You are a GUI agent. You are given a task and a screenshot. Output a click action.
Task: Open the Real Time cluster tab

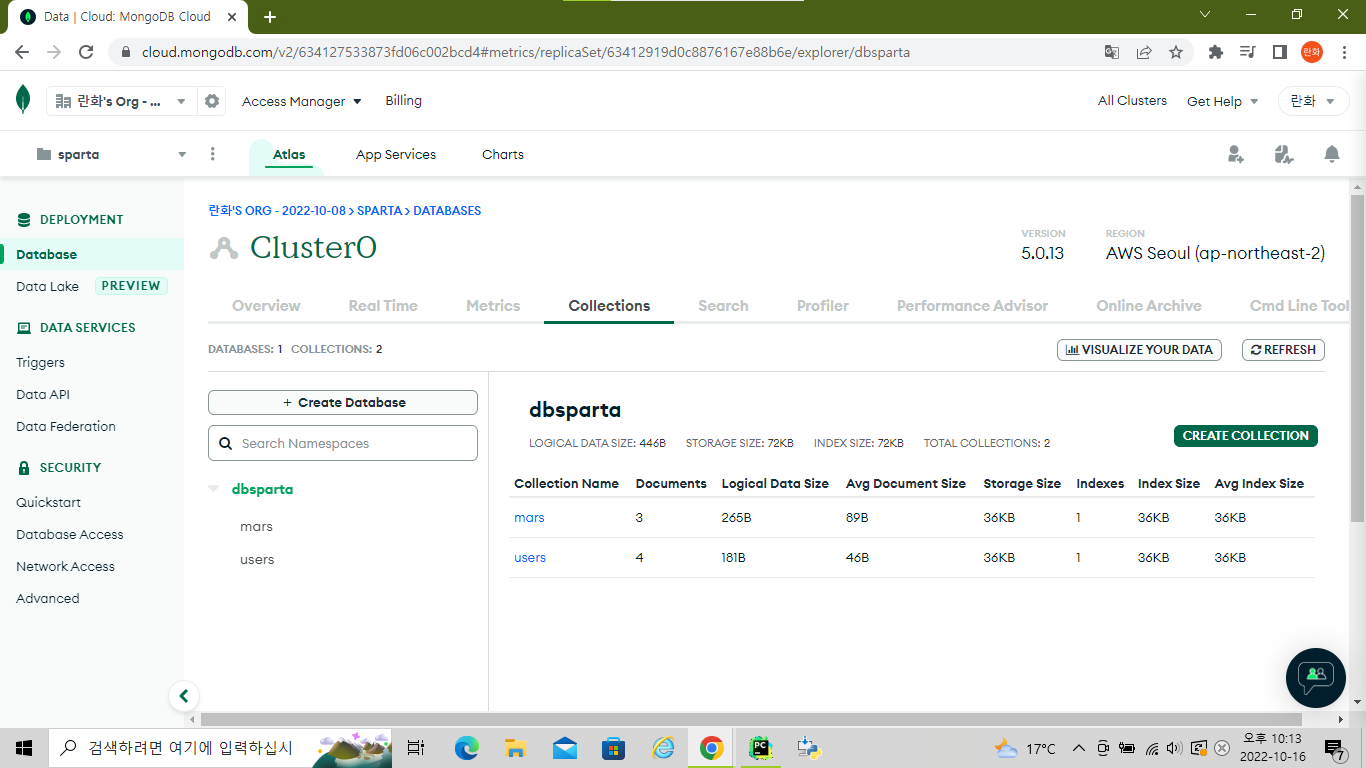tap(383, 306)
